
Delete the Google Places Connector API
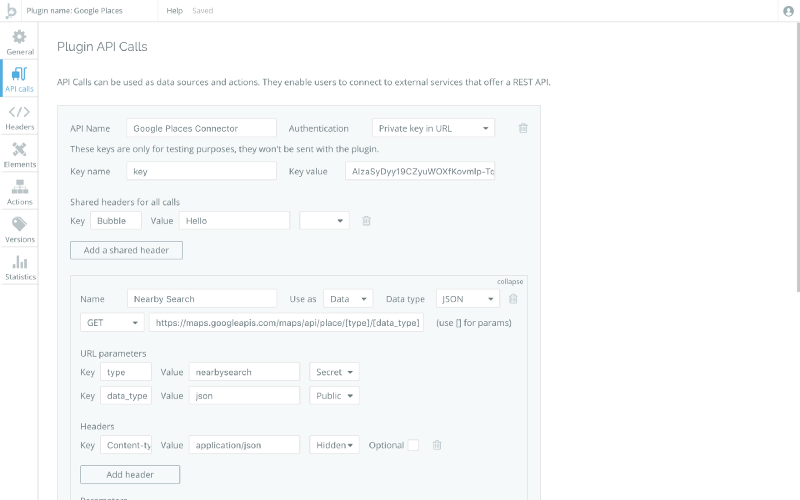(523, 128)
